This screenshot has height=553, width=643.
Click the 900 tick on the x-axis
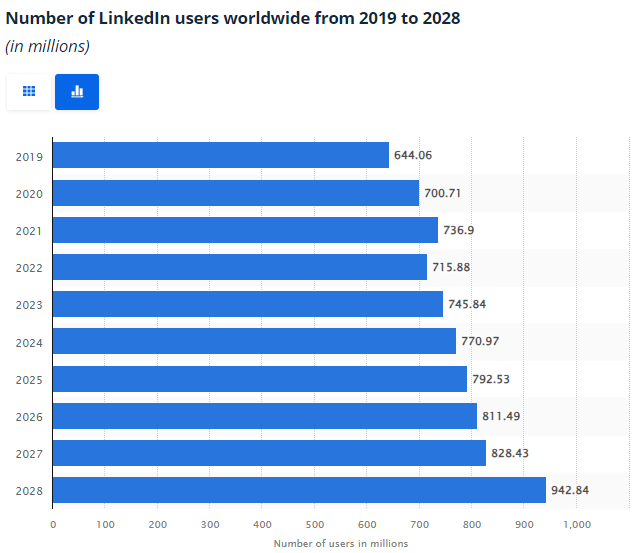coord(524,524)
